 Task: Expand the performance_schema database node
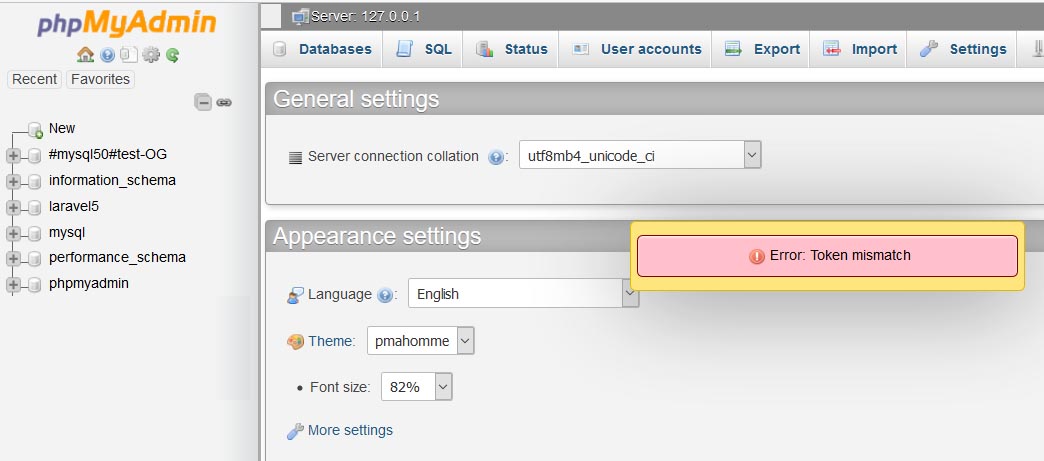point(13,258)
